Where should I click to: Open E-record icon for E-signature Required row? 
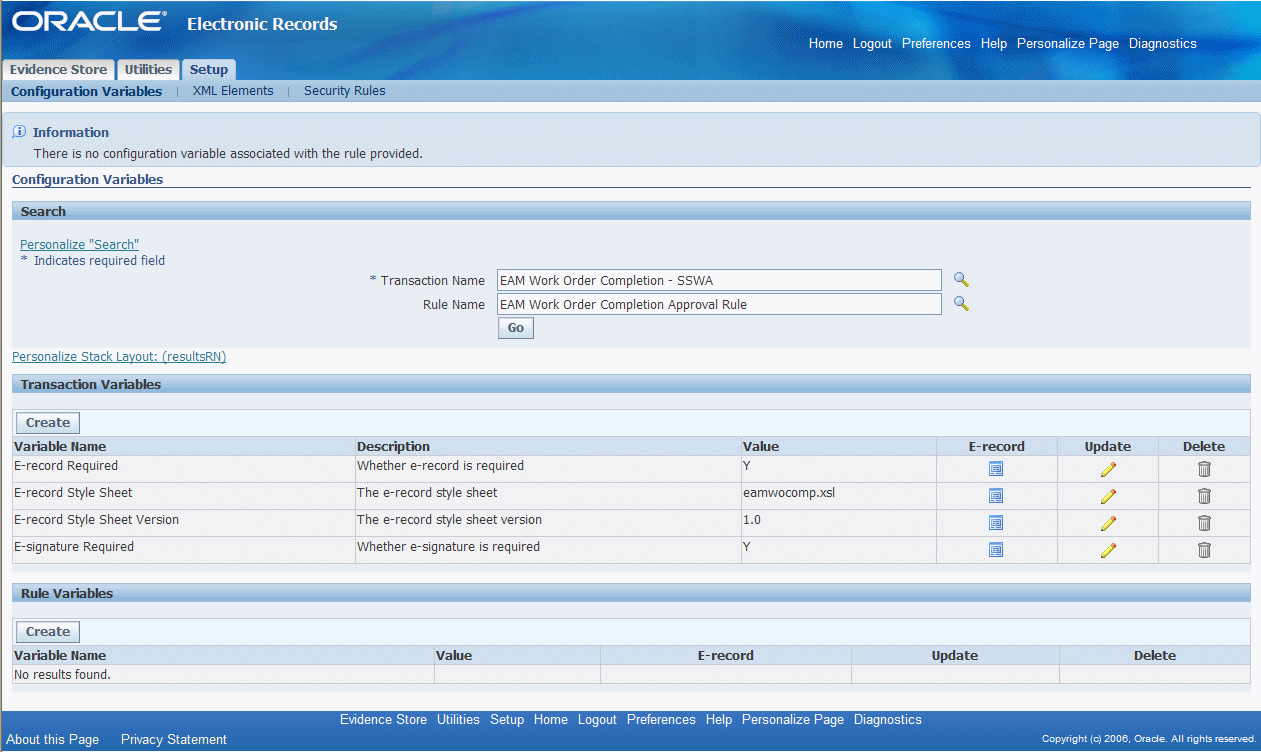(996, 550)
